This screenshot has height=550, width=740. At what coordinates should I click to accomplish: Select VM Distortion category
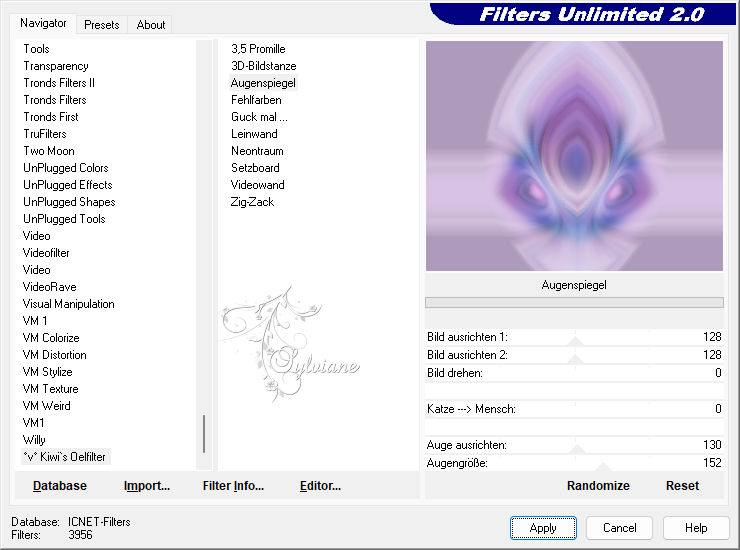(55, 355)
